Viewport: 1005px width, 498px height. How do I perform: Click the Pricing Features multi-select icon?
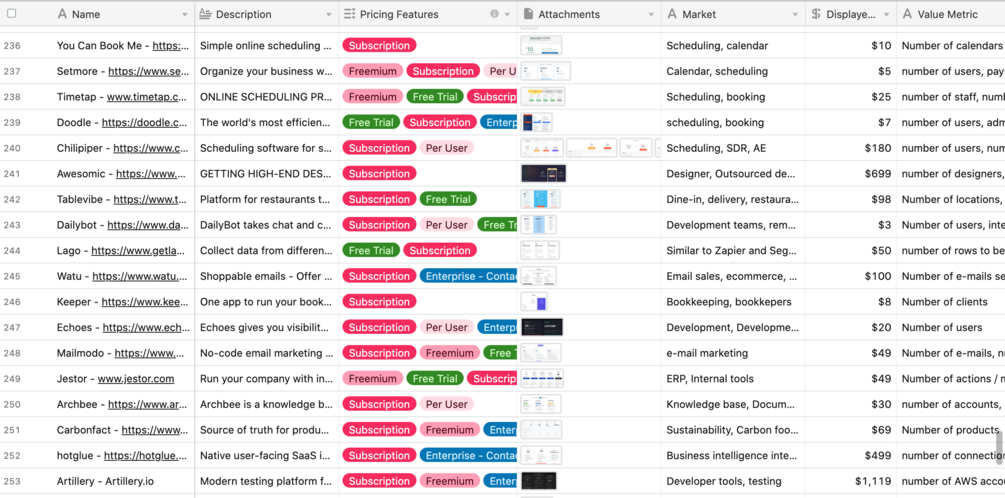coord(349,14)
